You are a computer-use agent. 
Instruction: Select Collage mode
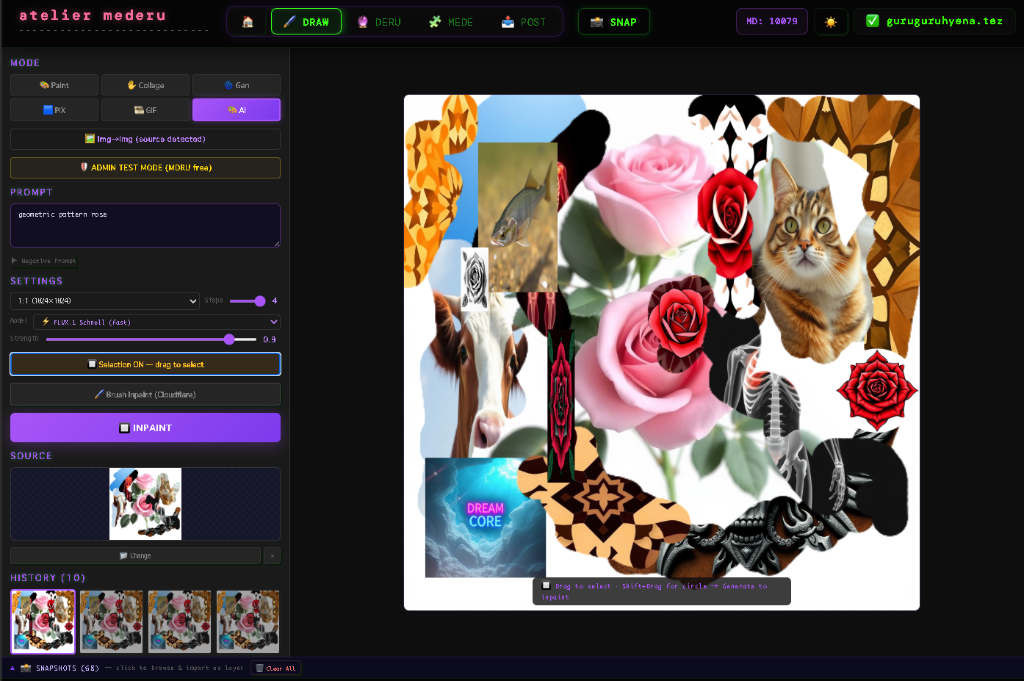[146, 85]
